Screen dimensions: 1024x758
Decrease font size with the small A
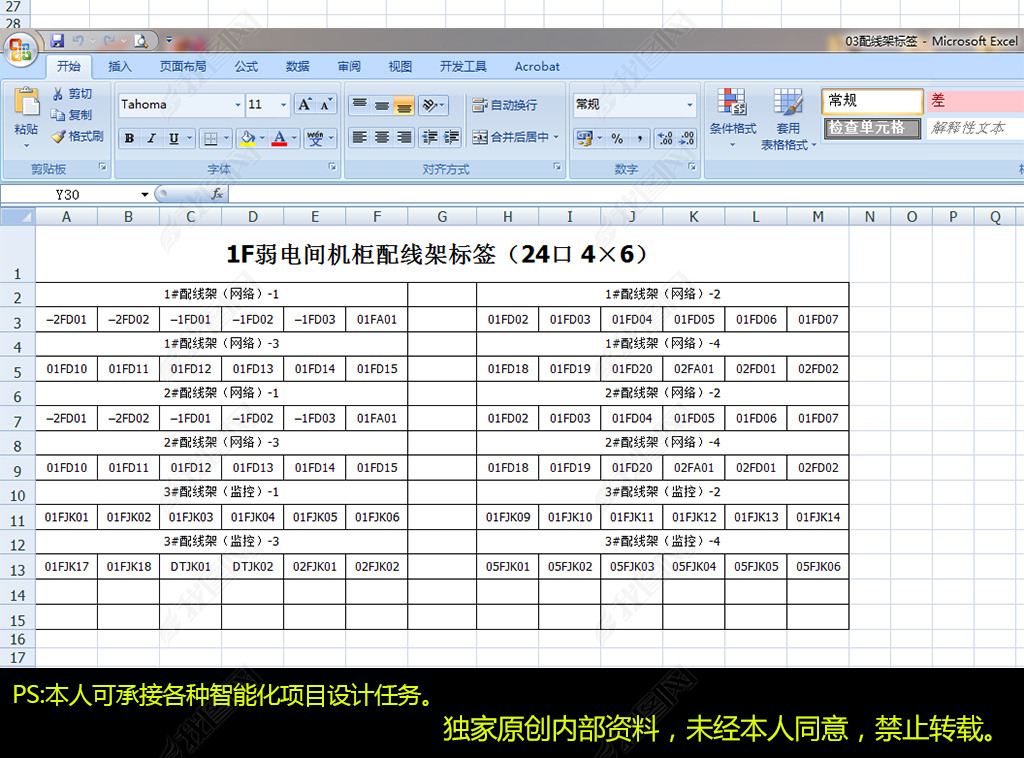click(x=325, y=104)
